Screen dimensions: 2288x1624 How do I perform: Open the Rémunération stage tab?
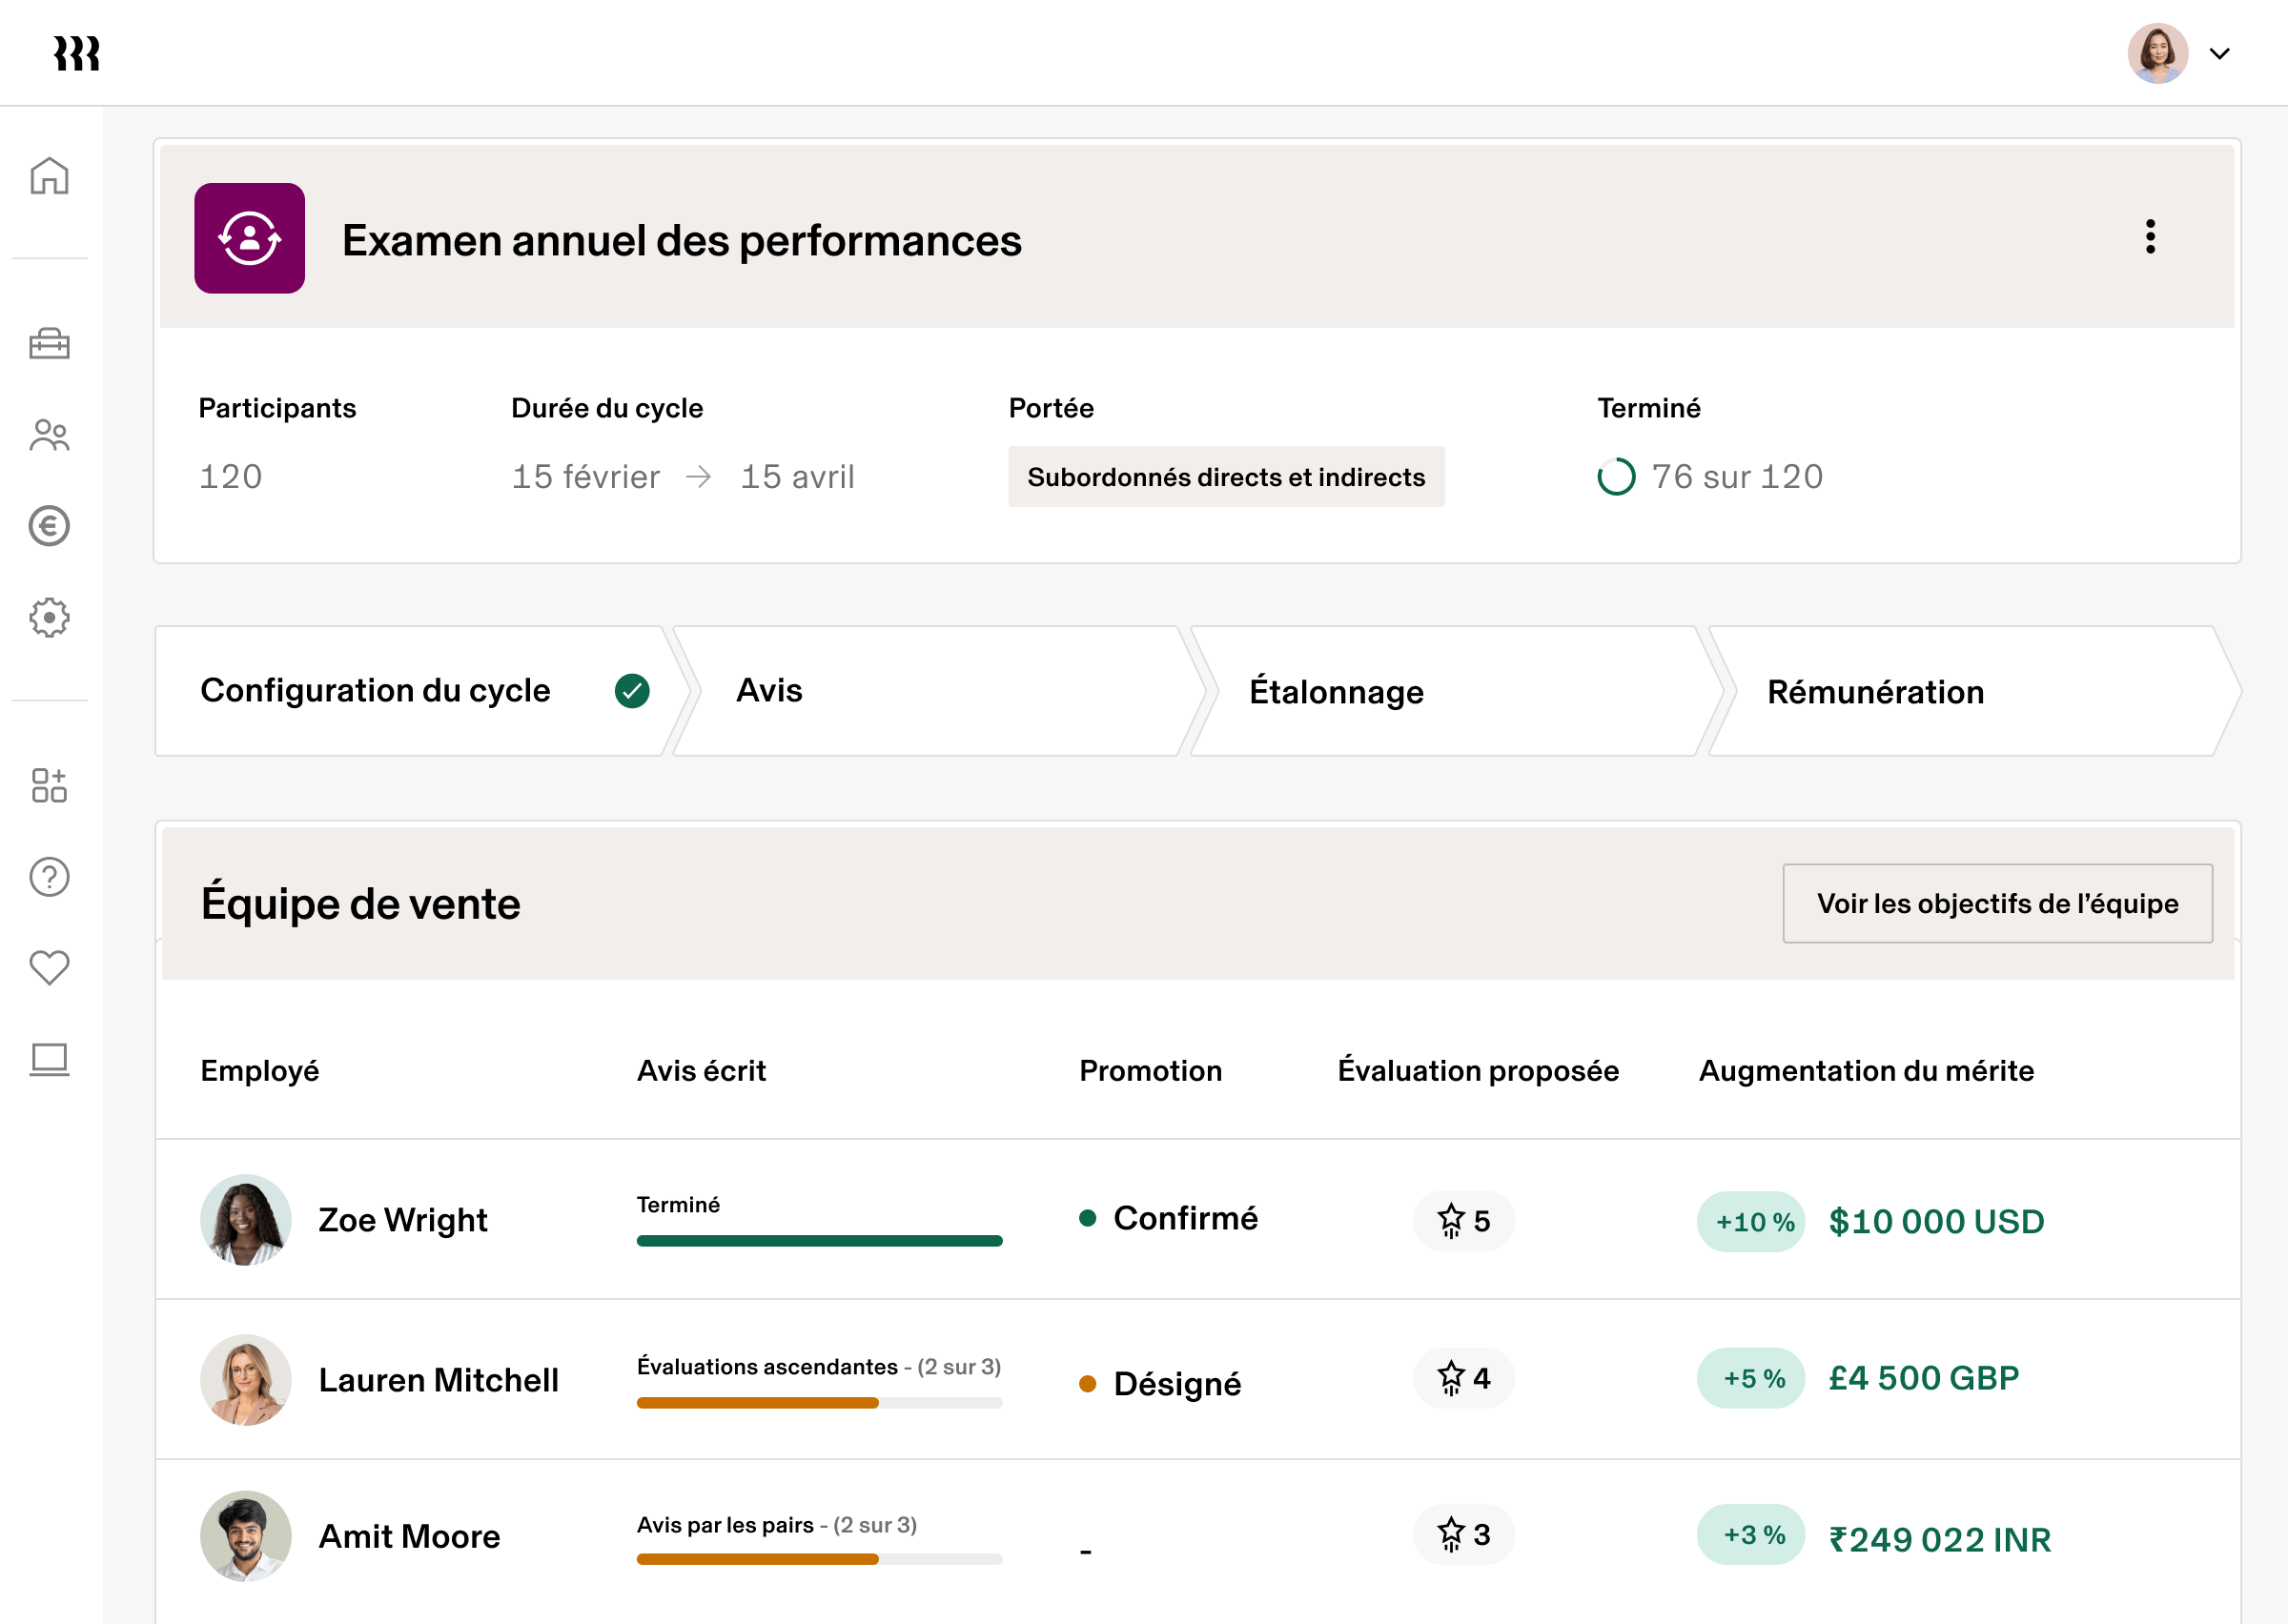(1877, 690)
